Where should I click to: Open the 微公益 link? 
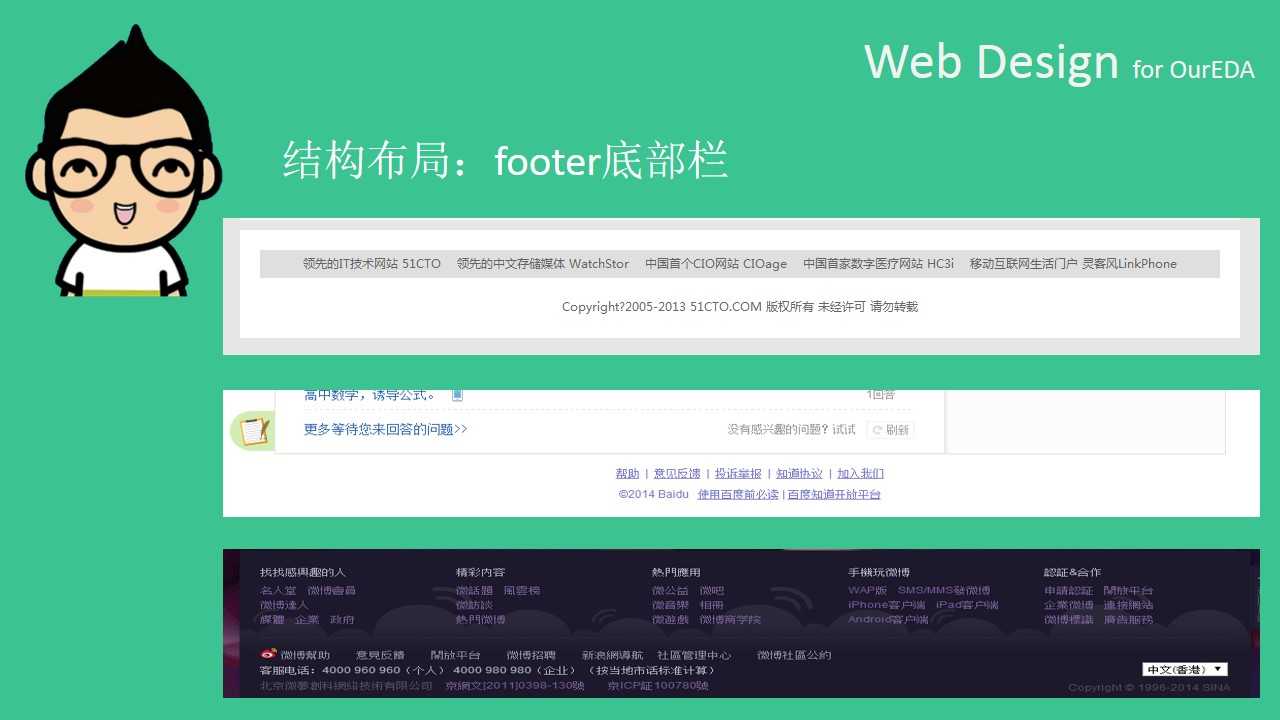pos(670,591)
